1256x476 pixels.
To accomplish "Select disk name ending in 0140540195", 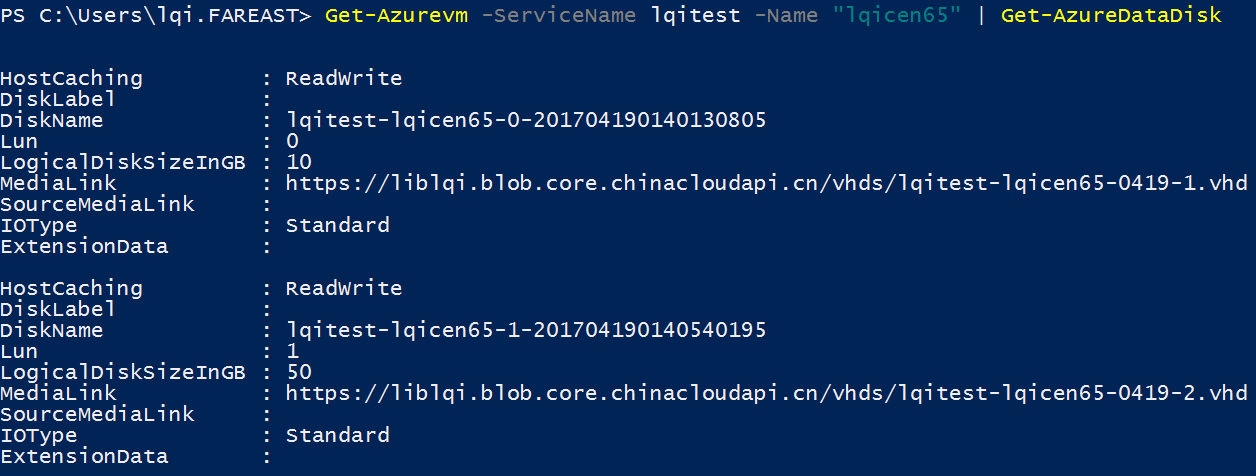I will [x=526, y=330].
